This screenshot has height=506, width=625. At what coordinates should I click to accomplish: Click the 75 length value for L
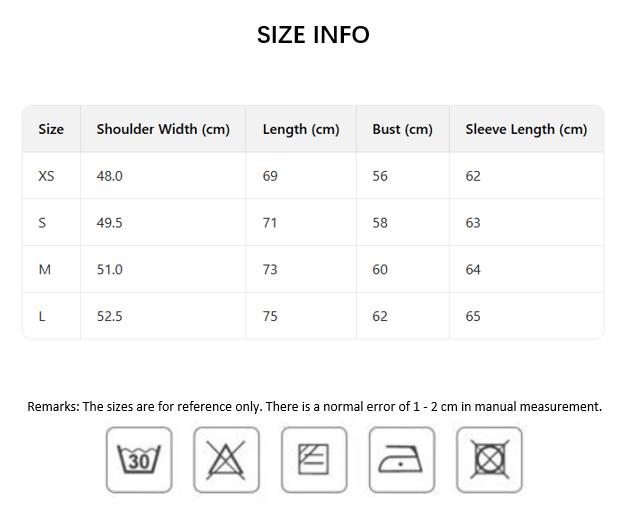270,316
